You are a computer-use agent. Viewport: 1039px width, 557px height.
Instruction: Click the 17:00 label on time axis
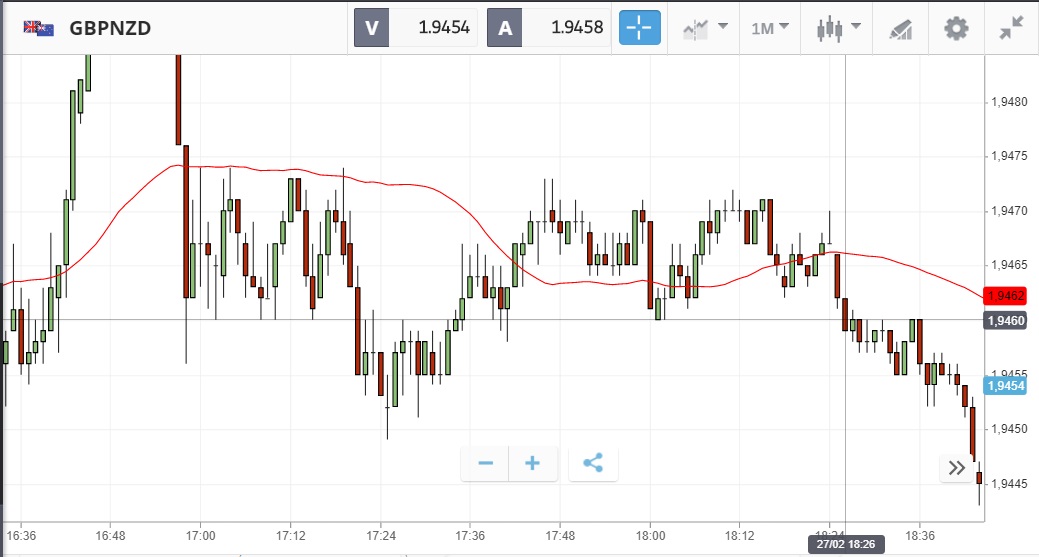click(201, 534)
